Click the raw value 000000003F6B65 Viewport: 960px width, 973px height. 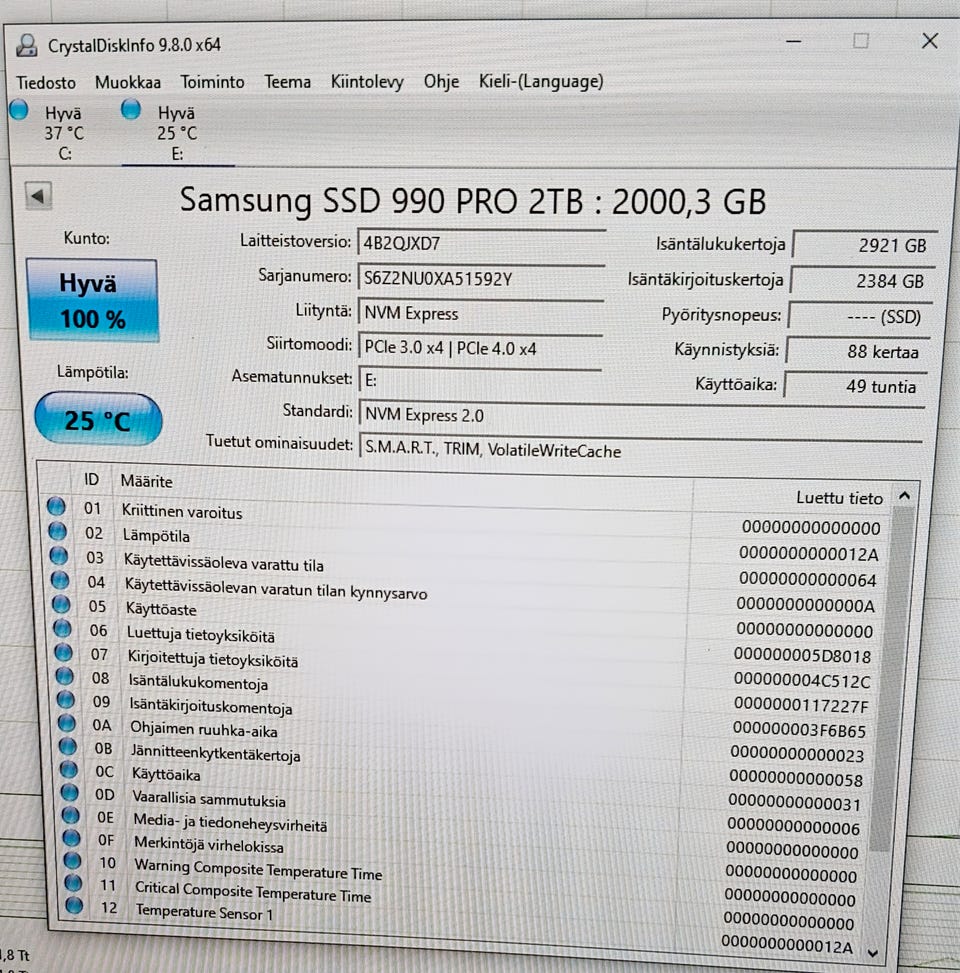click(x=799, y=730)
